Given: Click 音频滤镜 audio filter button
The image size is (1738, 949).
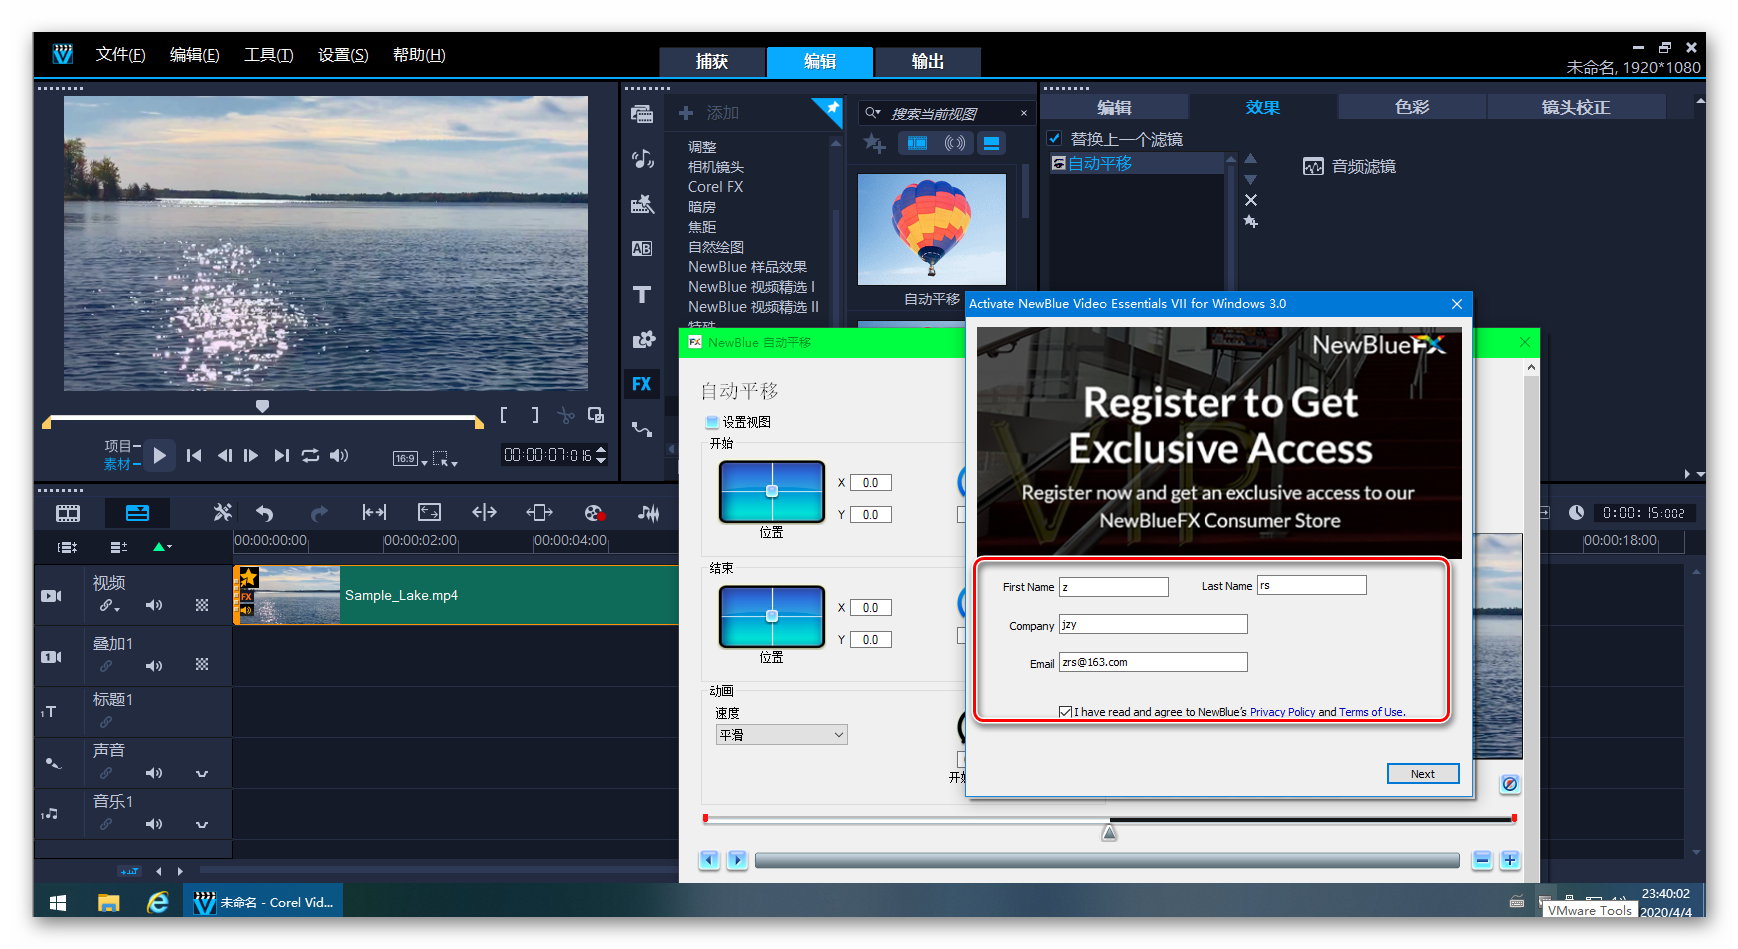Looking at the screenshot, I should (1349, 166).
